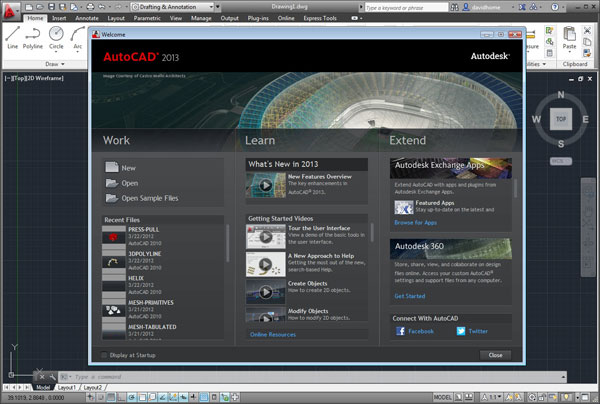
Task: Switch to the Layout1 tab
Action: click(67, 388)
